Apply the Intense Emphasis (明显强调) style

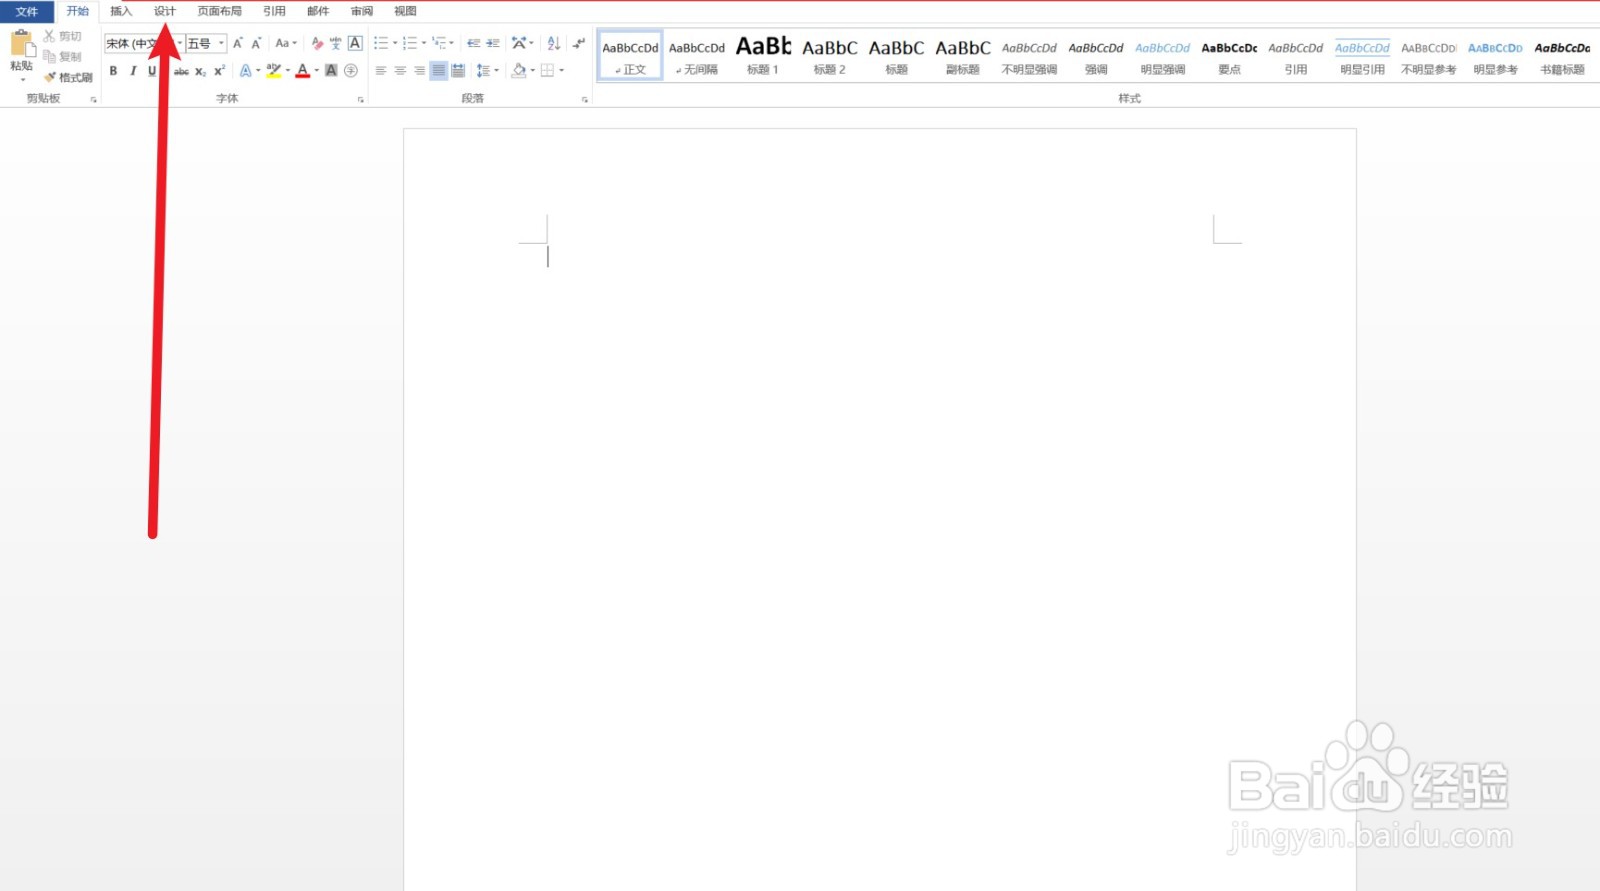coord(1163,56)
